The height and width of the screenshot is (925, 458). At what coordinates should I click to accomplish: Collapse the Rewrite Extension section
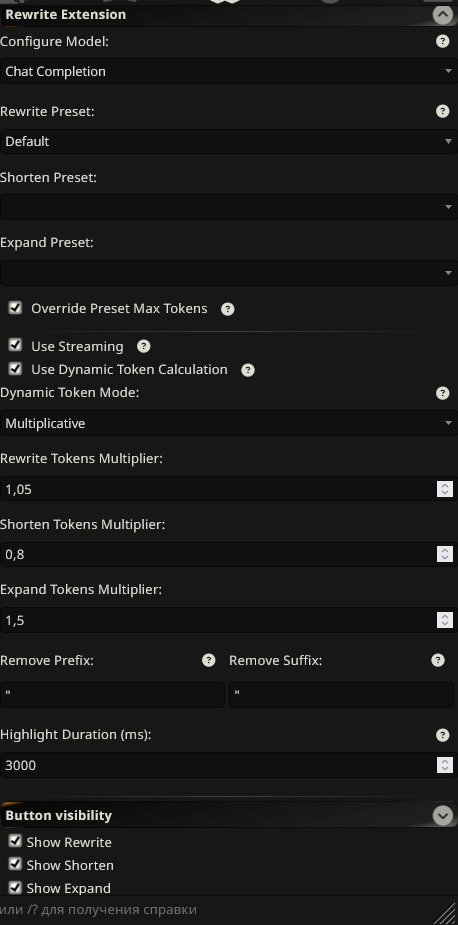pyautogui.click(x=443, y=14)
